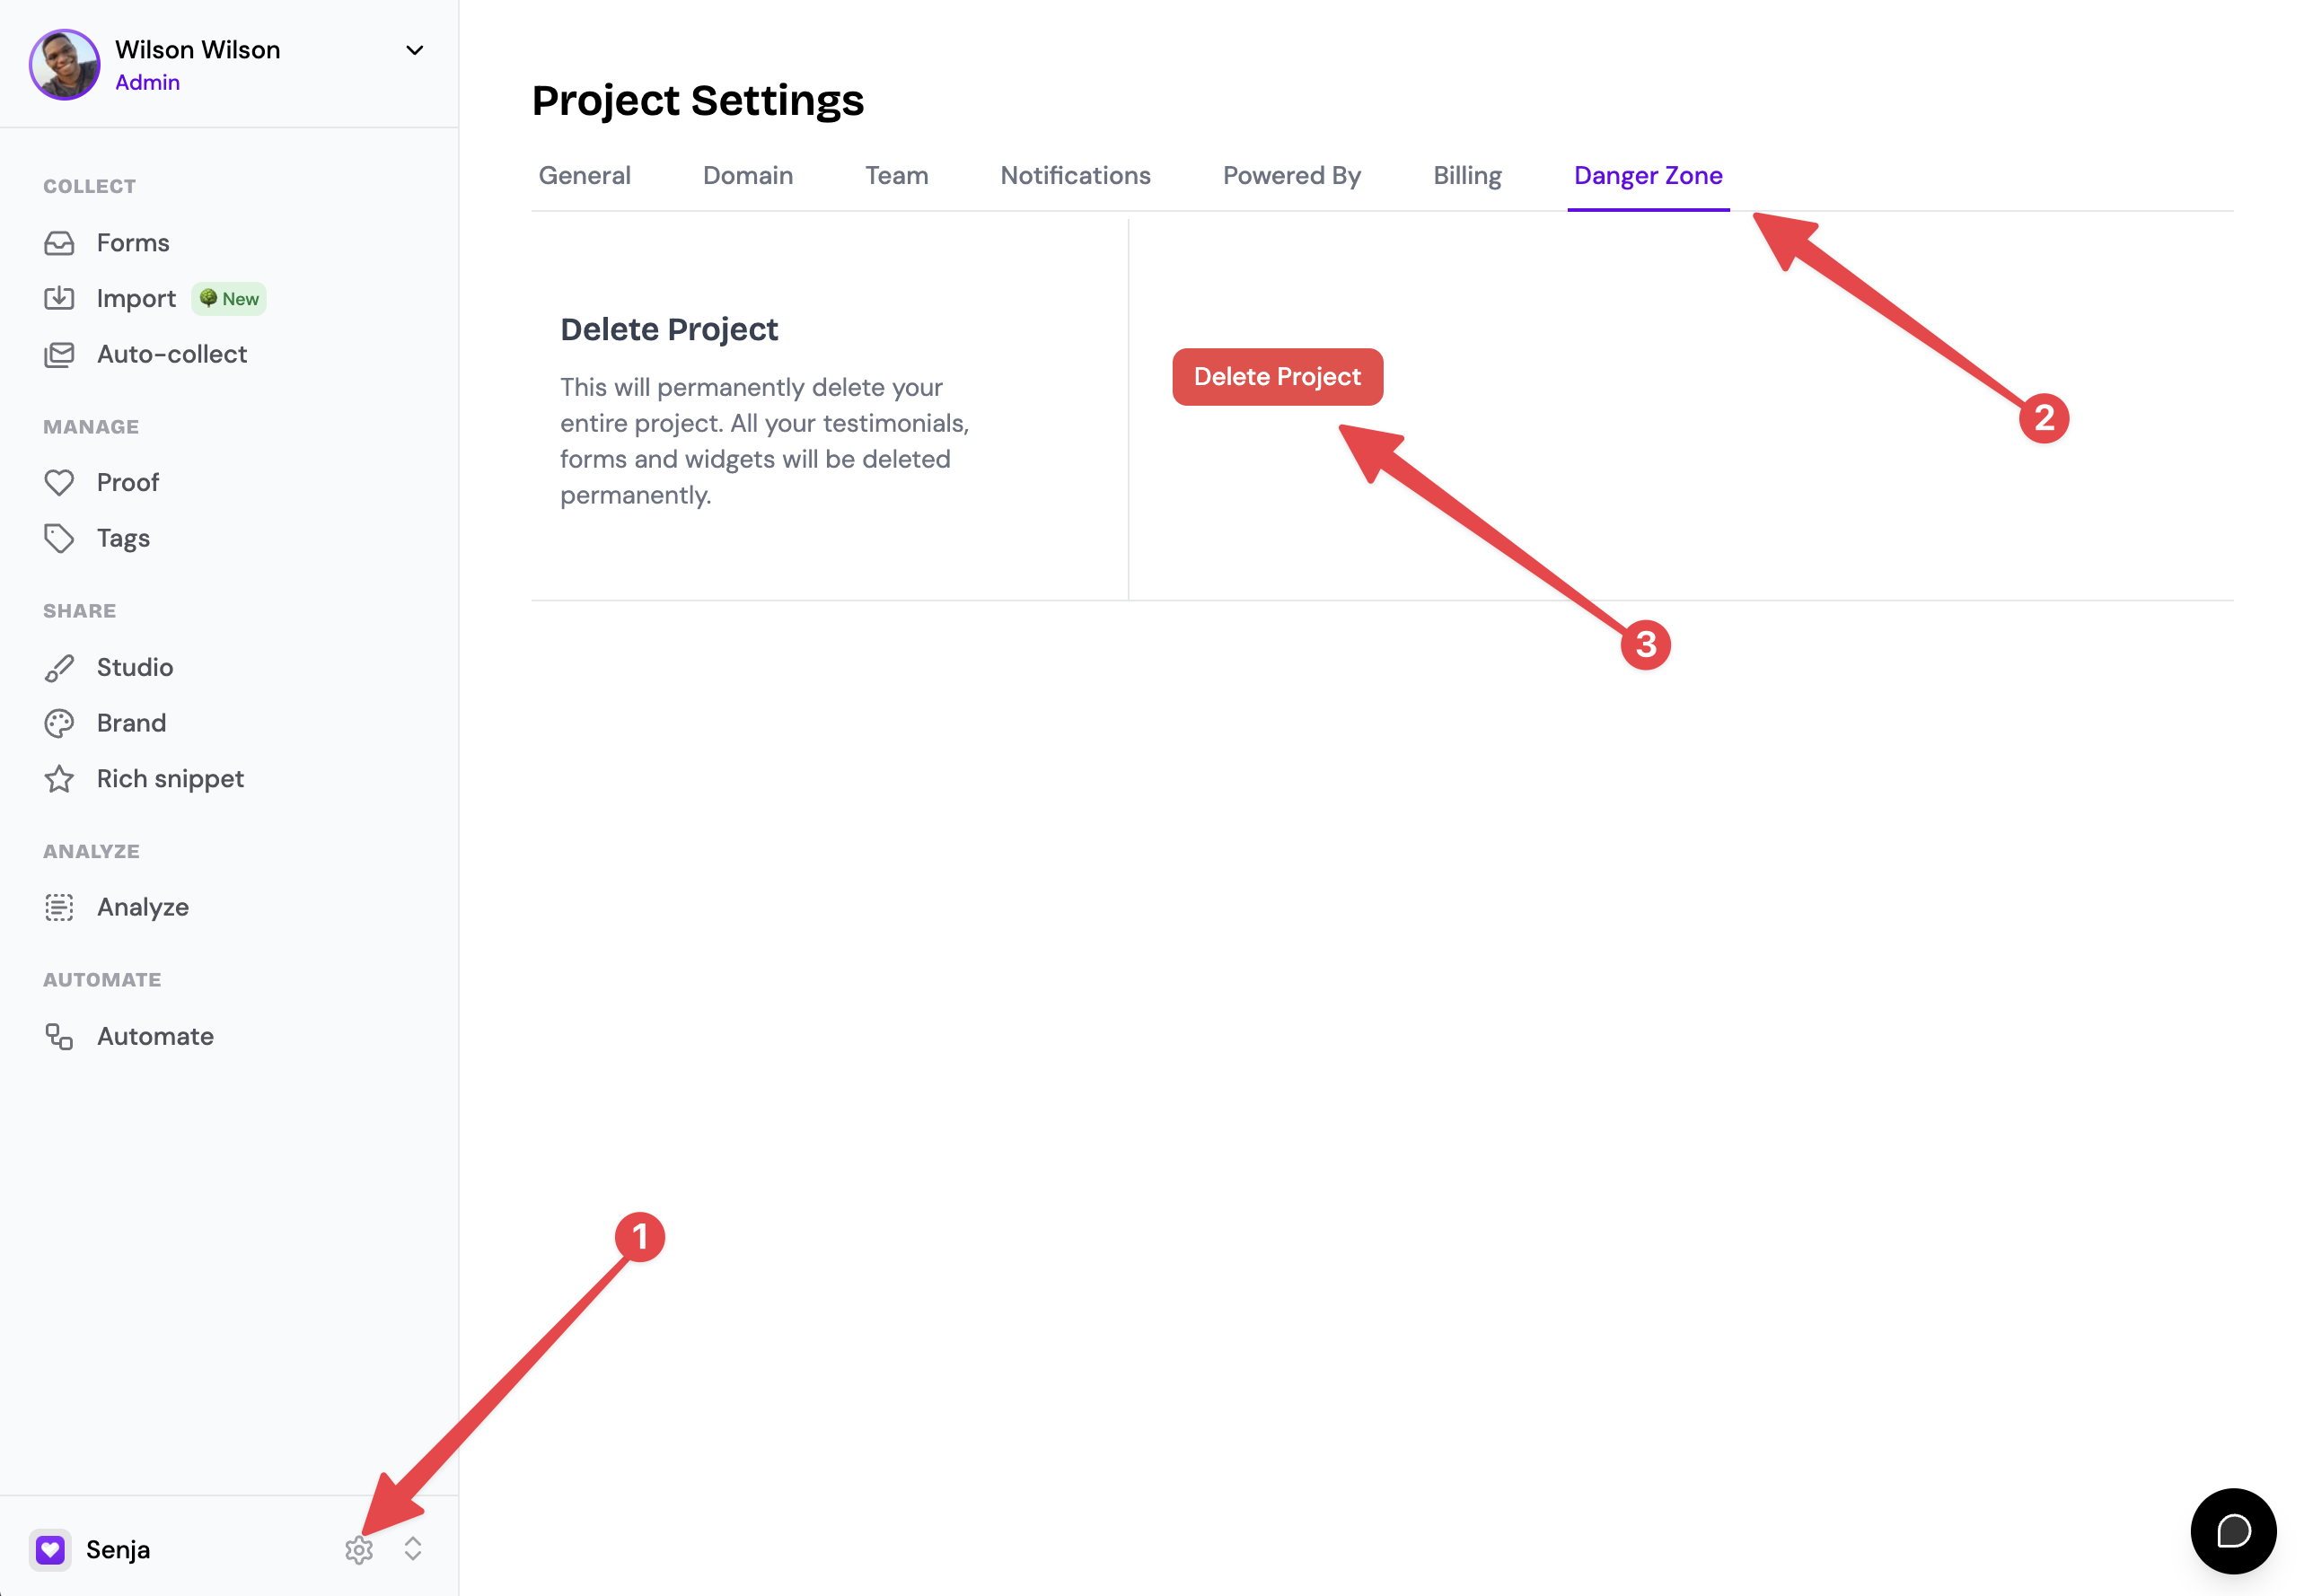Click the Proof heart icon
The width and height of the screenshot is (2304, 1596).
(59, 482)
